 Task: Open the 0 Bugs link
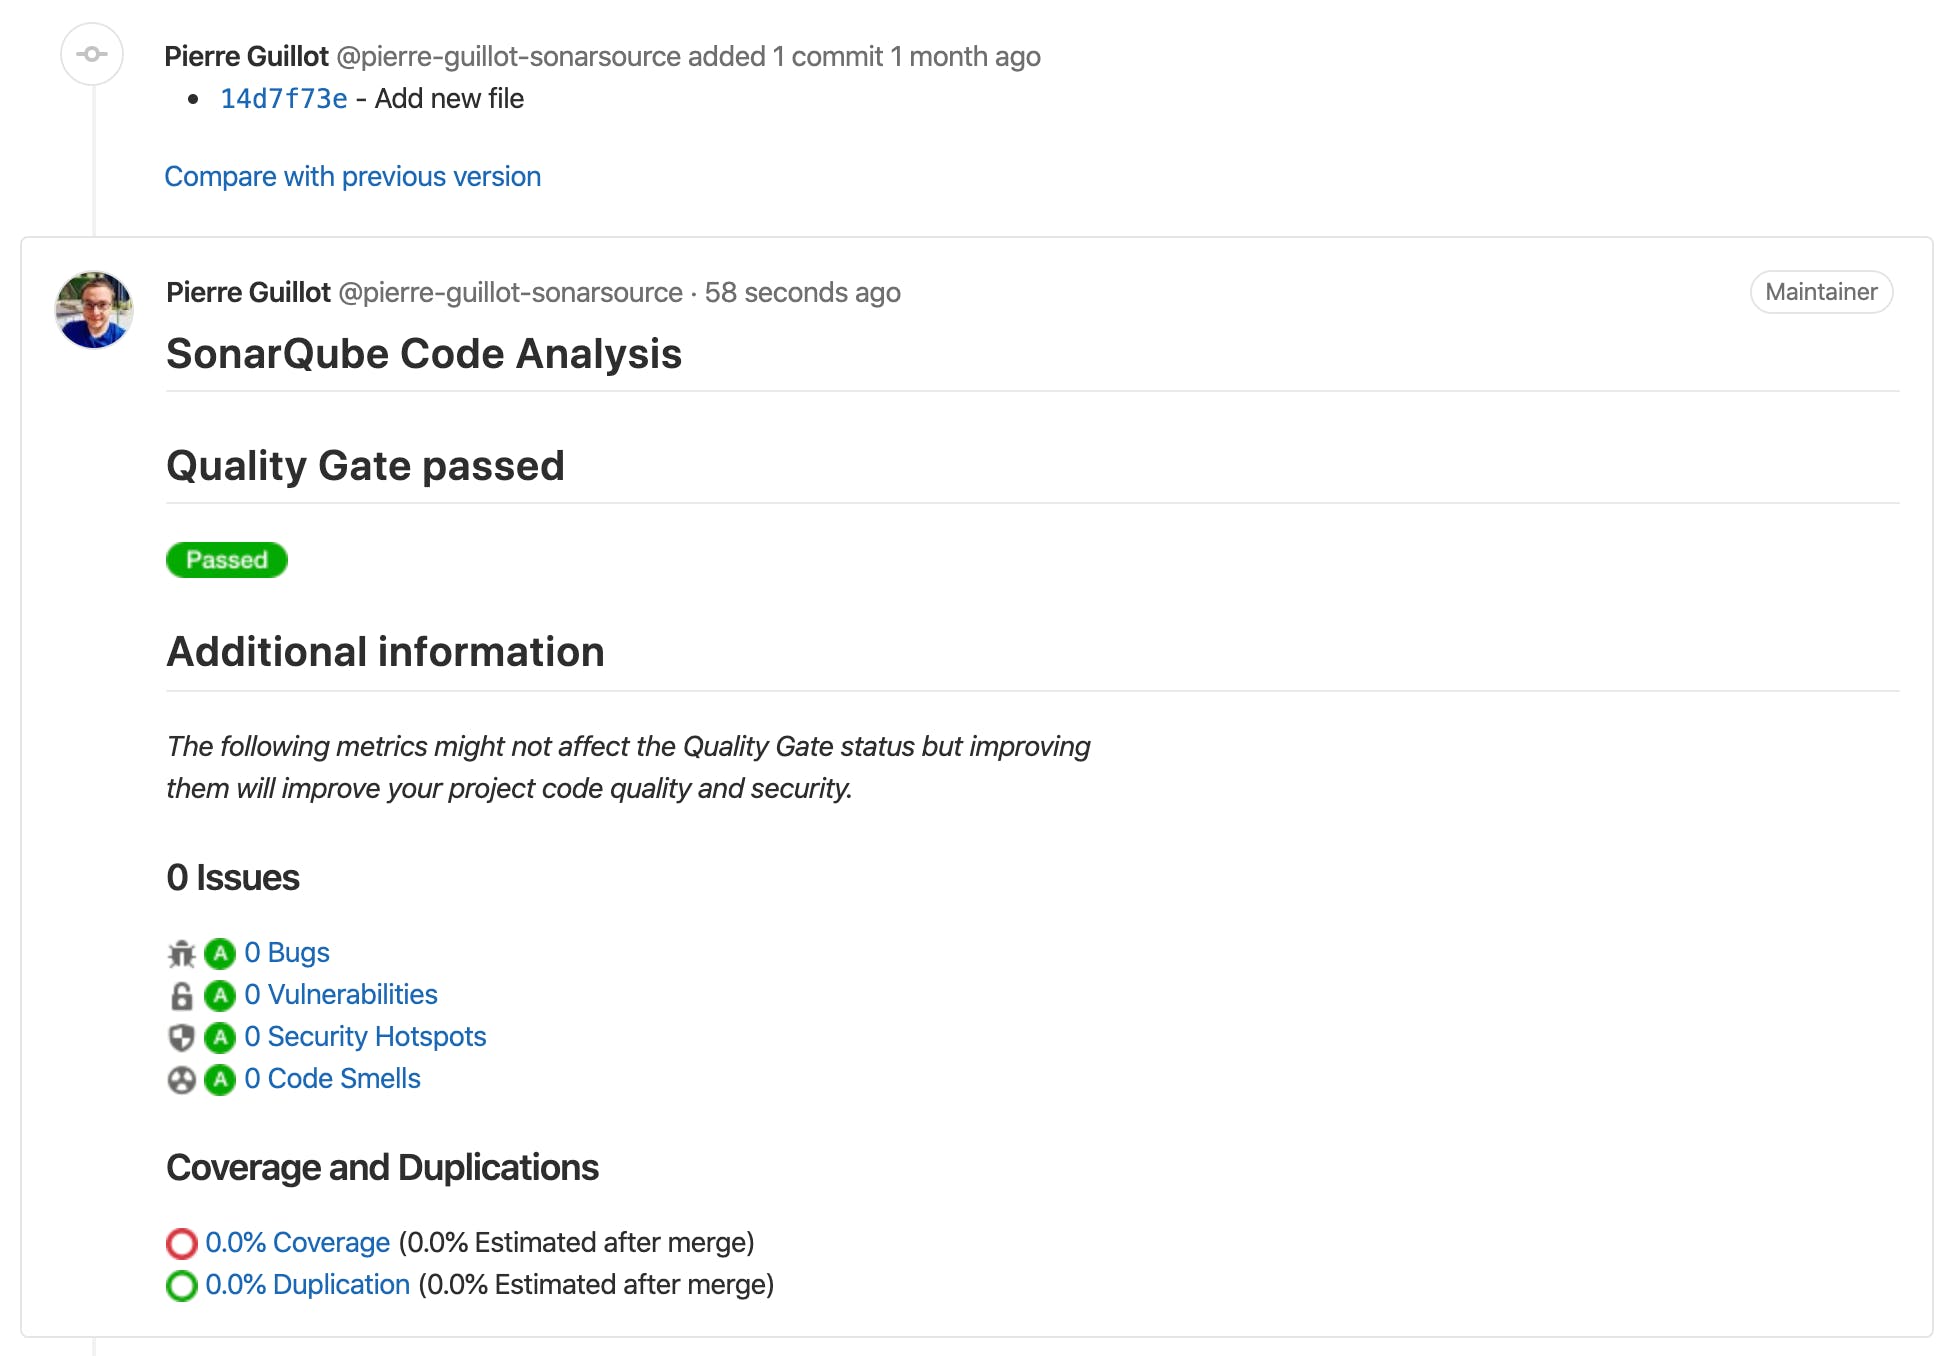(287, 953)
